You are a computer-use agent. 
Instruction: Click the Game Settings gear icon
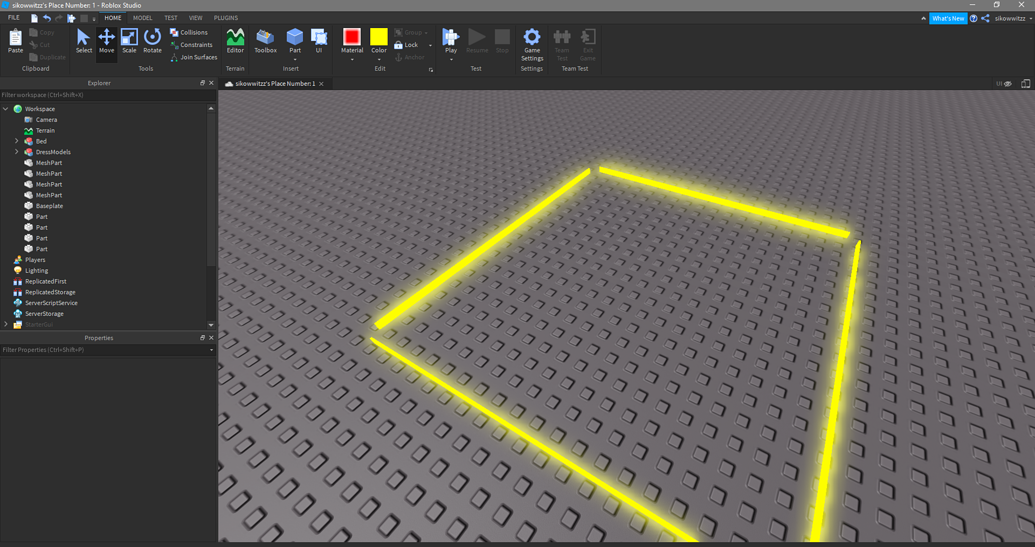click(532, 42)
